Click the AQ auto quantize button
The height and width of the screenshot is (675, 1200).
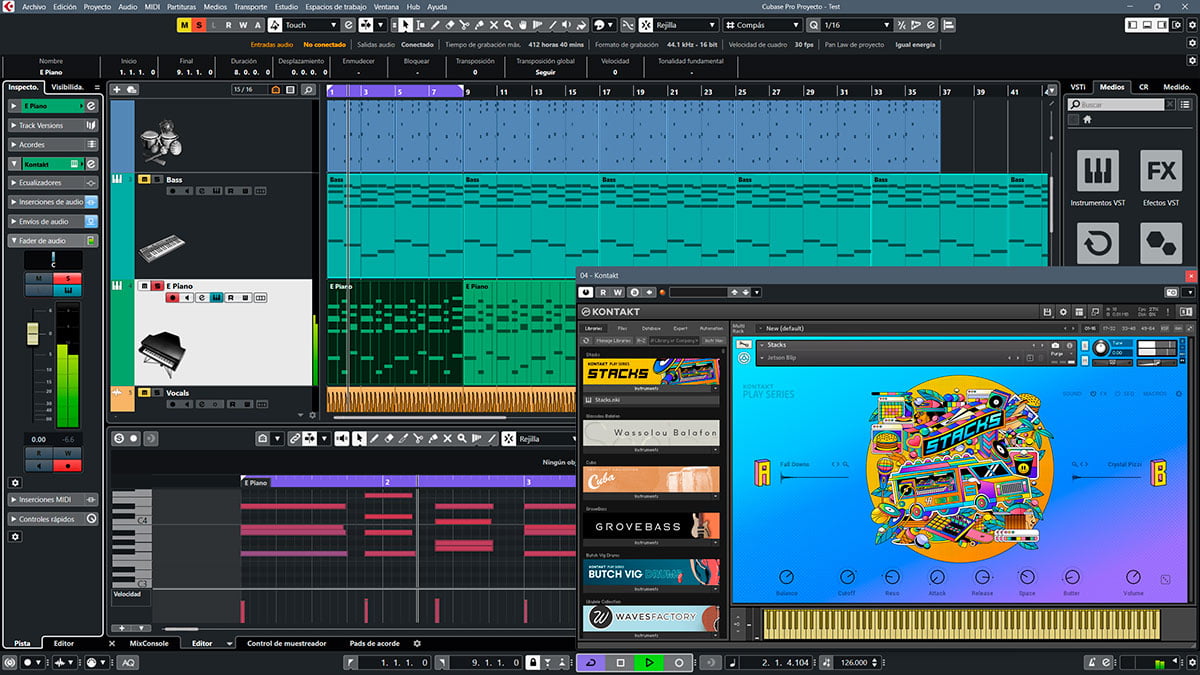(129, 663)
